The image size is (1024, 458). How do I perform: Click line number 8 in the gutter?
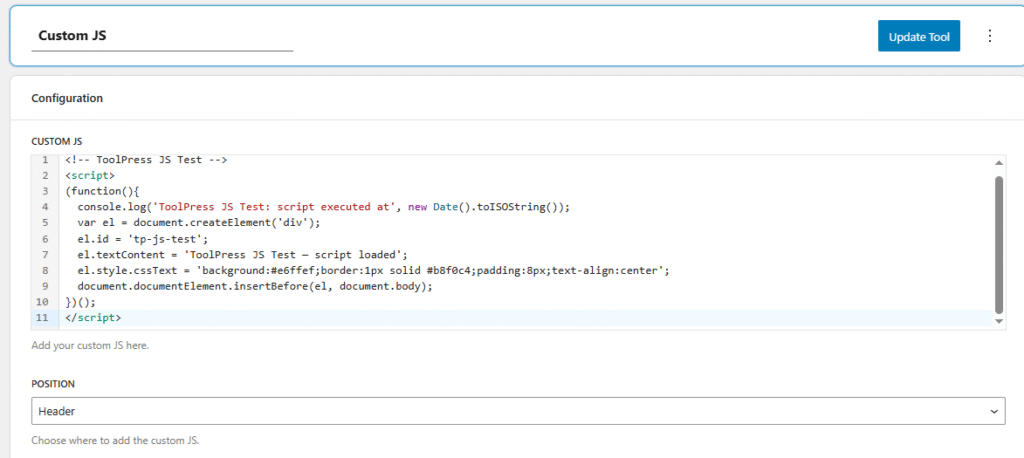pos(45,270)
